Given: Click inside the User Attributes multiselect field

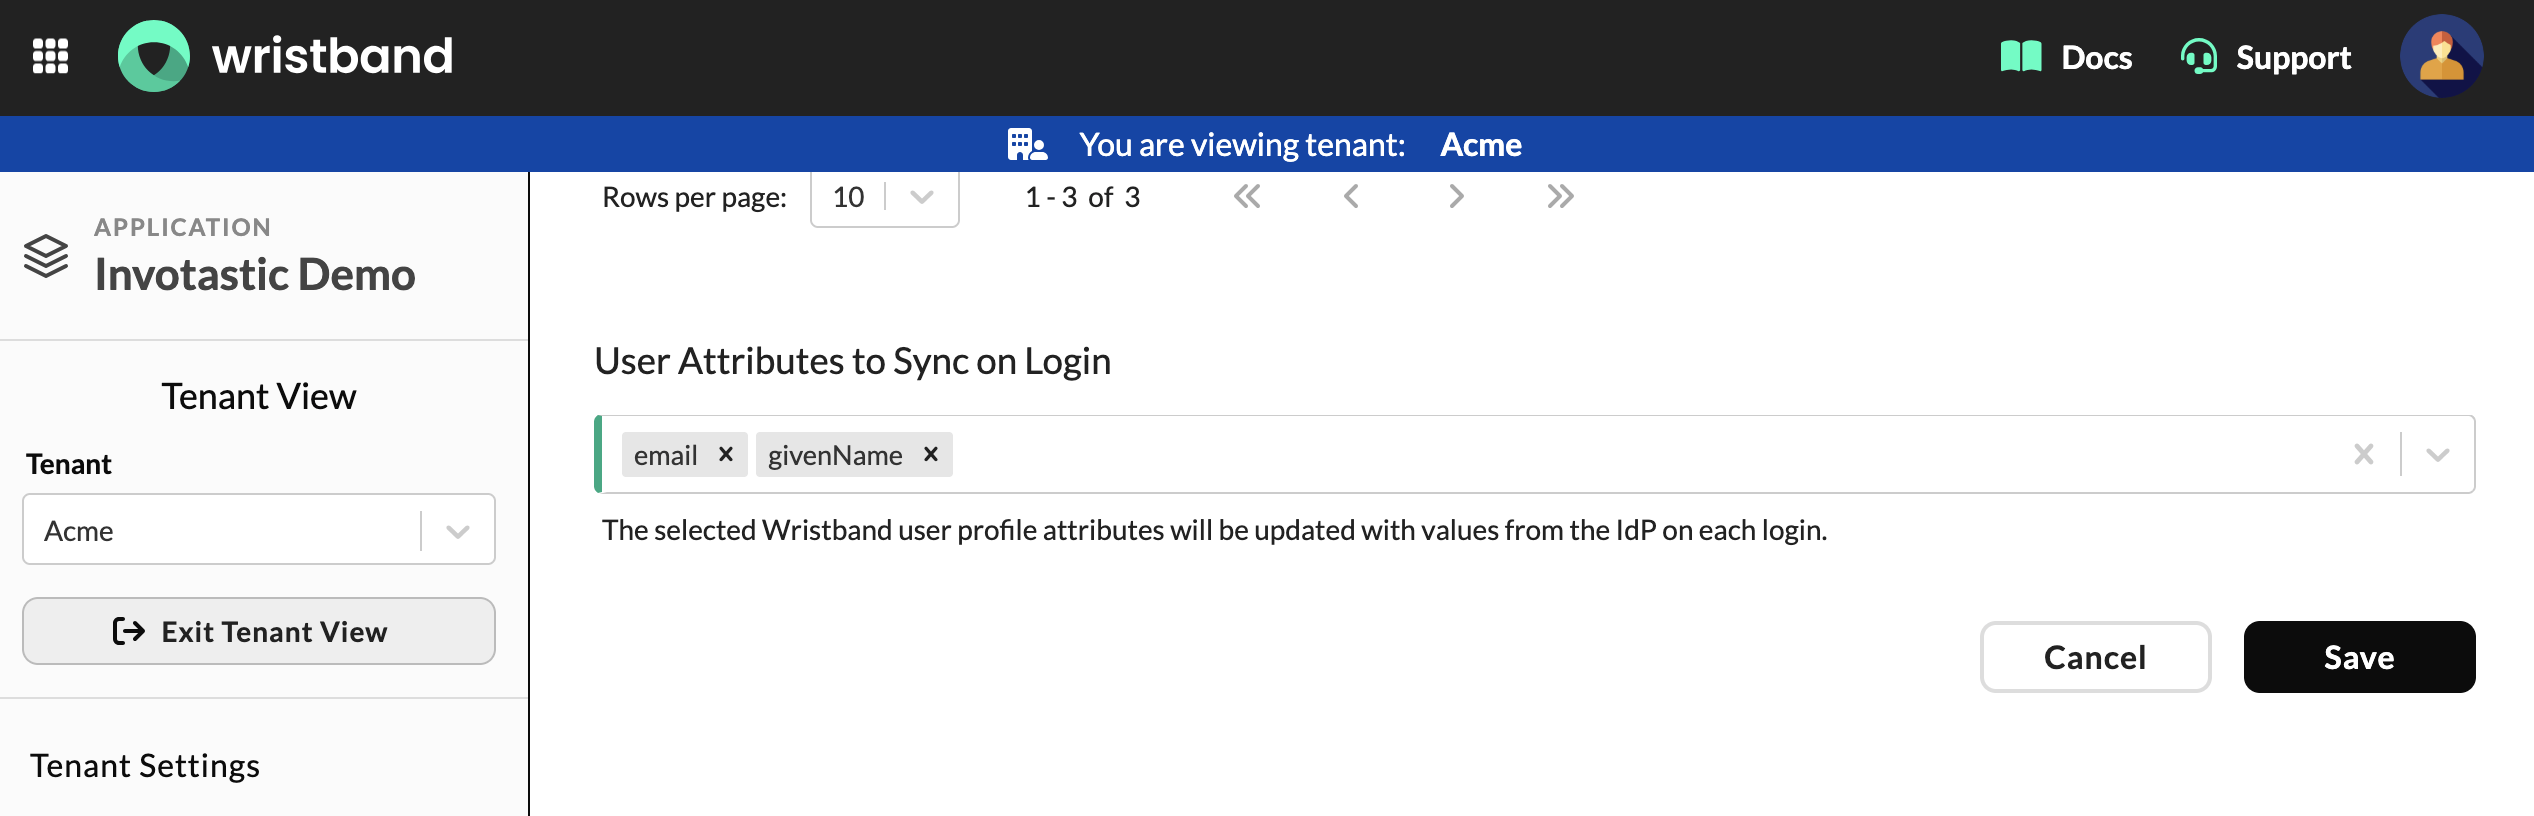Looking at the screenshot, I should pyautogui.click(x=1535, y=455).
